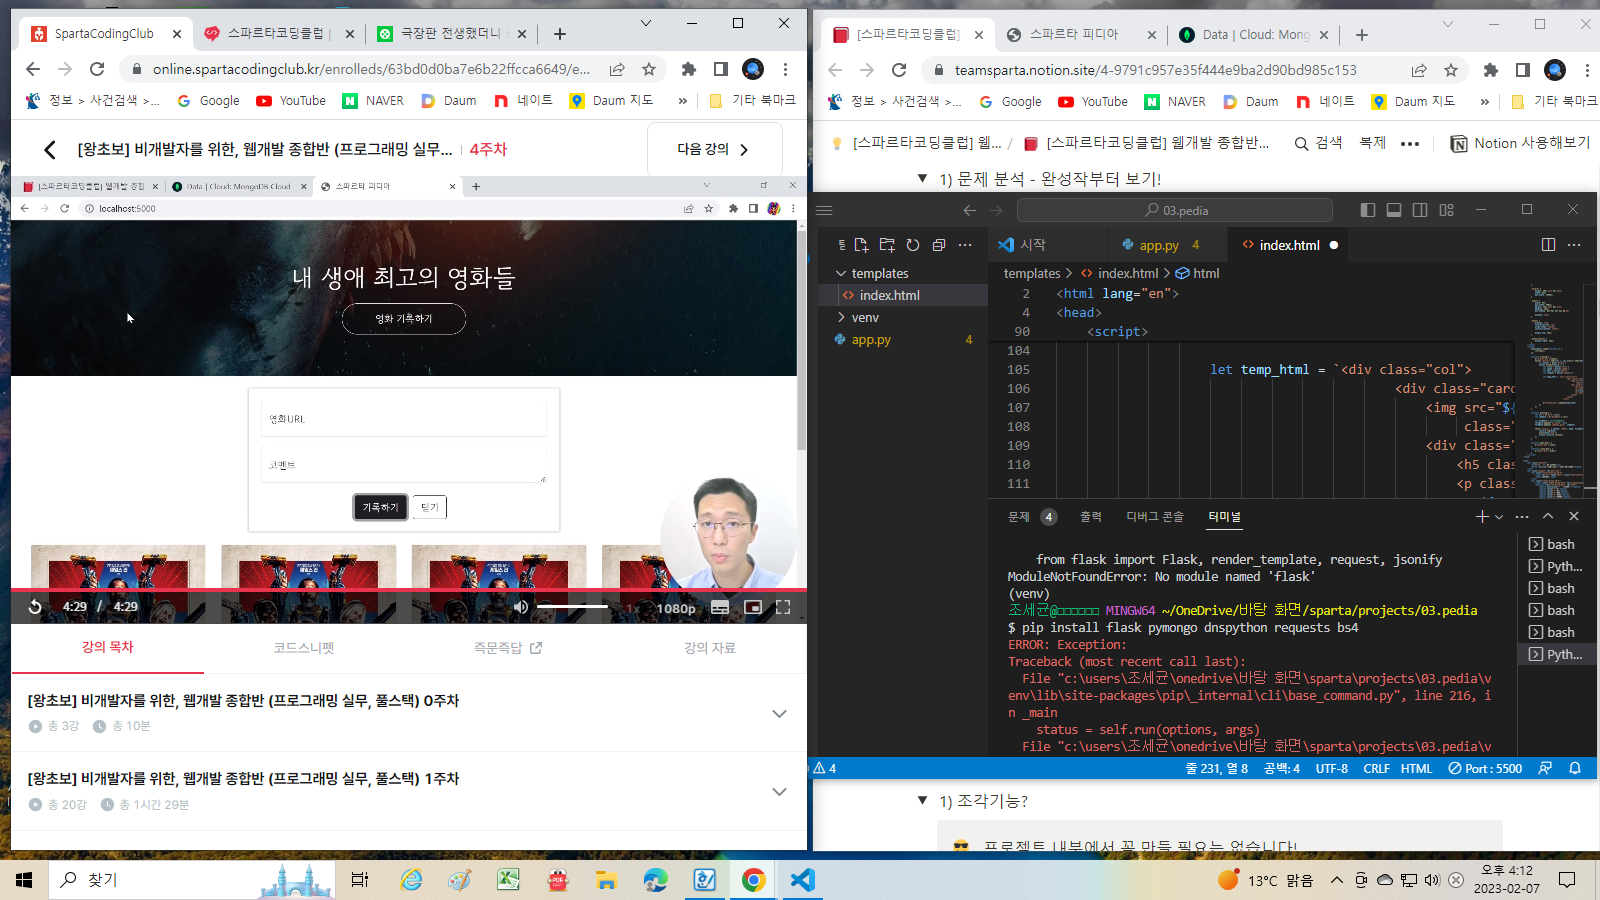1600x900 pixels.
Task: Toggle bottom panel layout in VS Code
Action: (1394, 210)
